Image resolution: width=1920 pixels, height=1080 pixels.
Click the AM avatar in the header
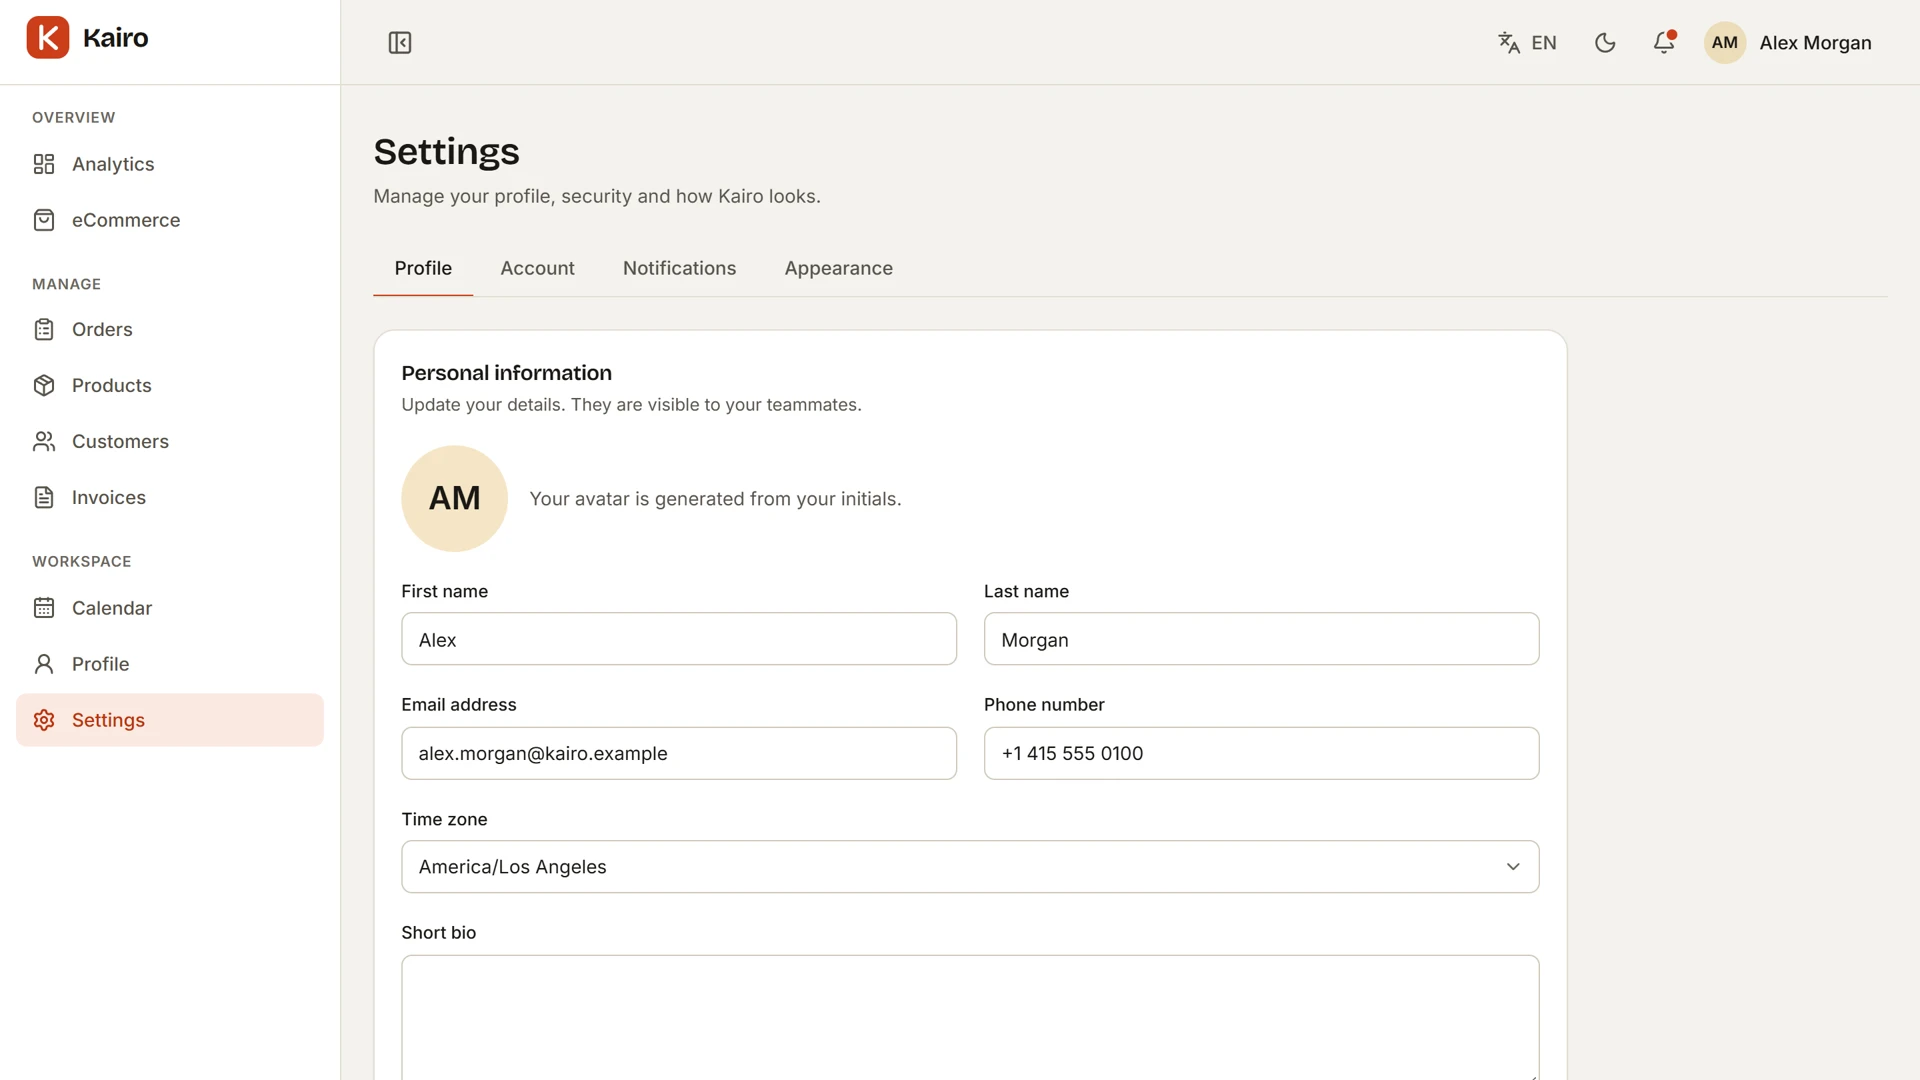1724,43
